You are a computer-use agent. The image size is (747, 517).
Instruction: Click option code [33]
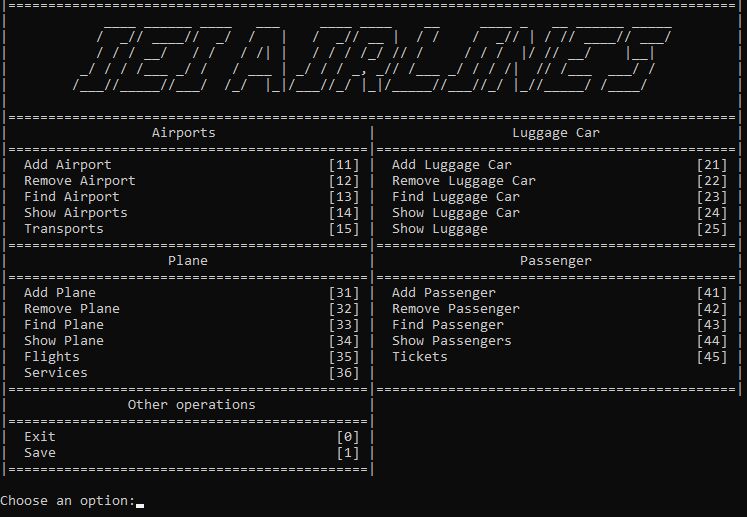344,324
